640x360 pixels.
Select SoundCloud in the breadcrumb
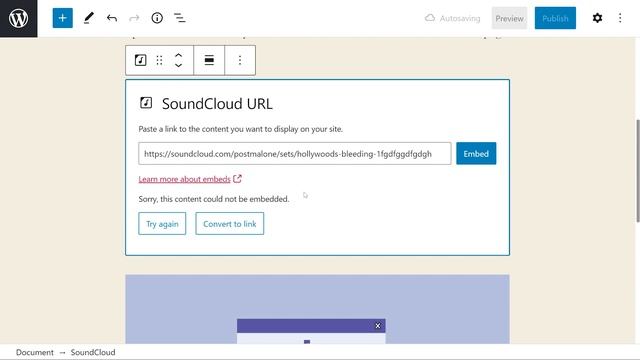(x=93, y=352)
